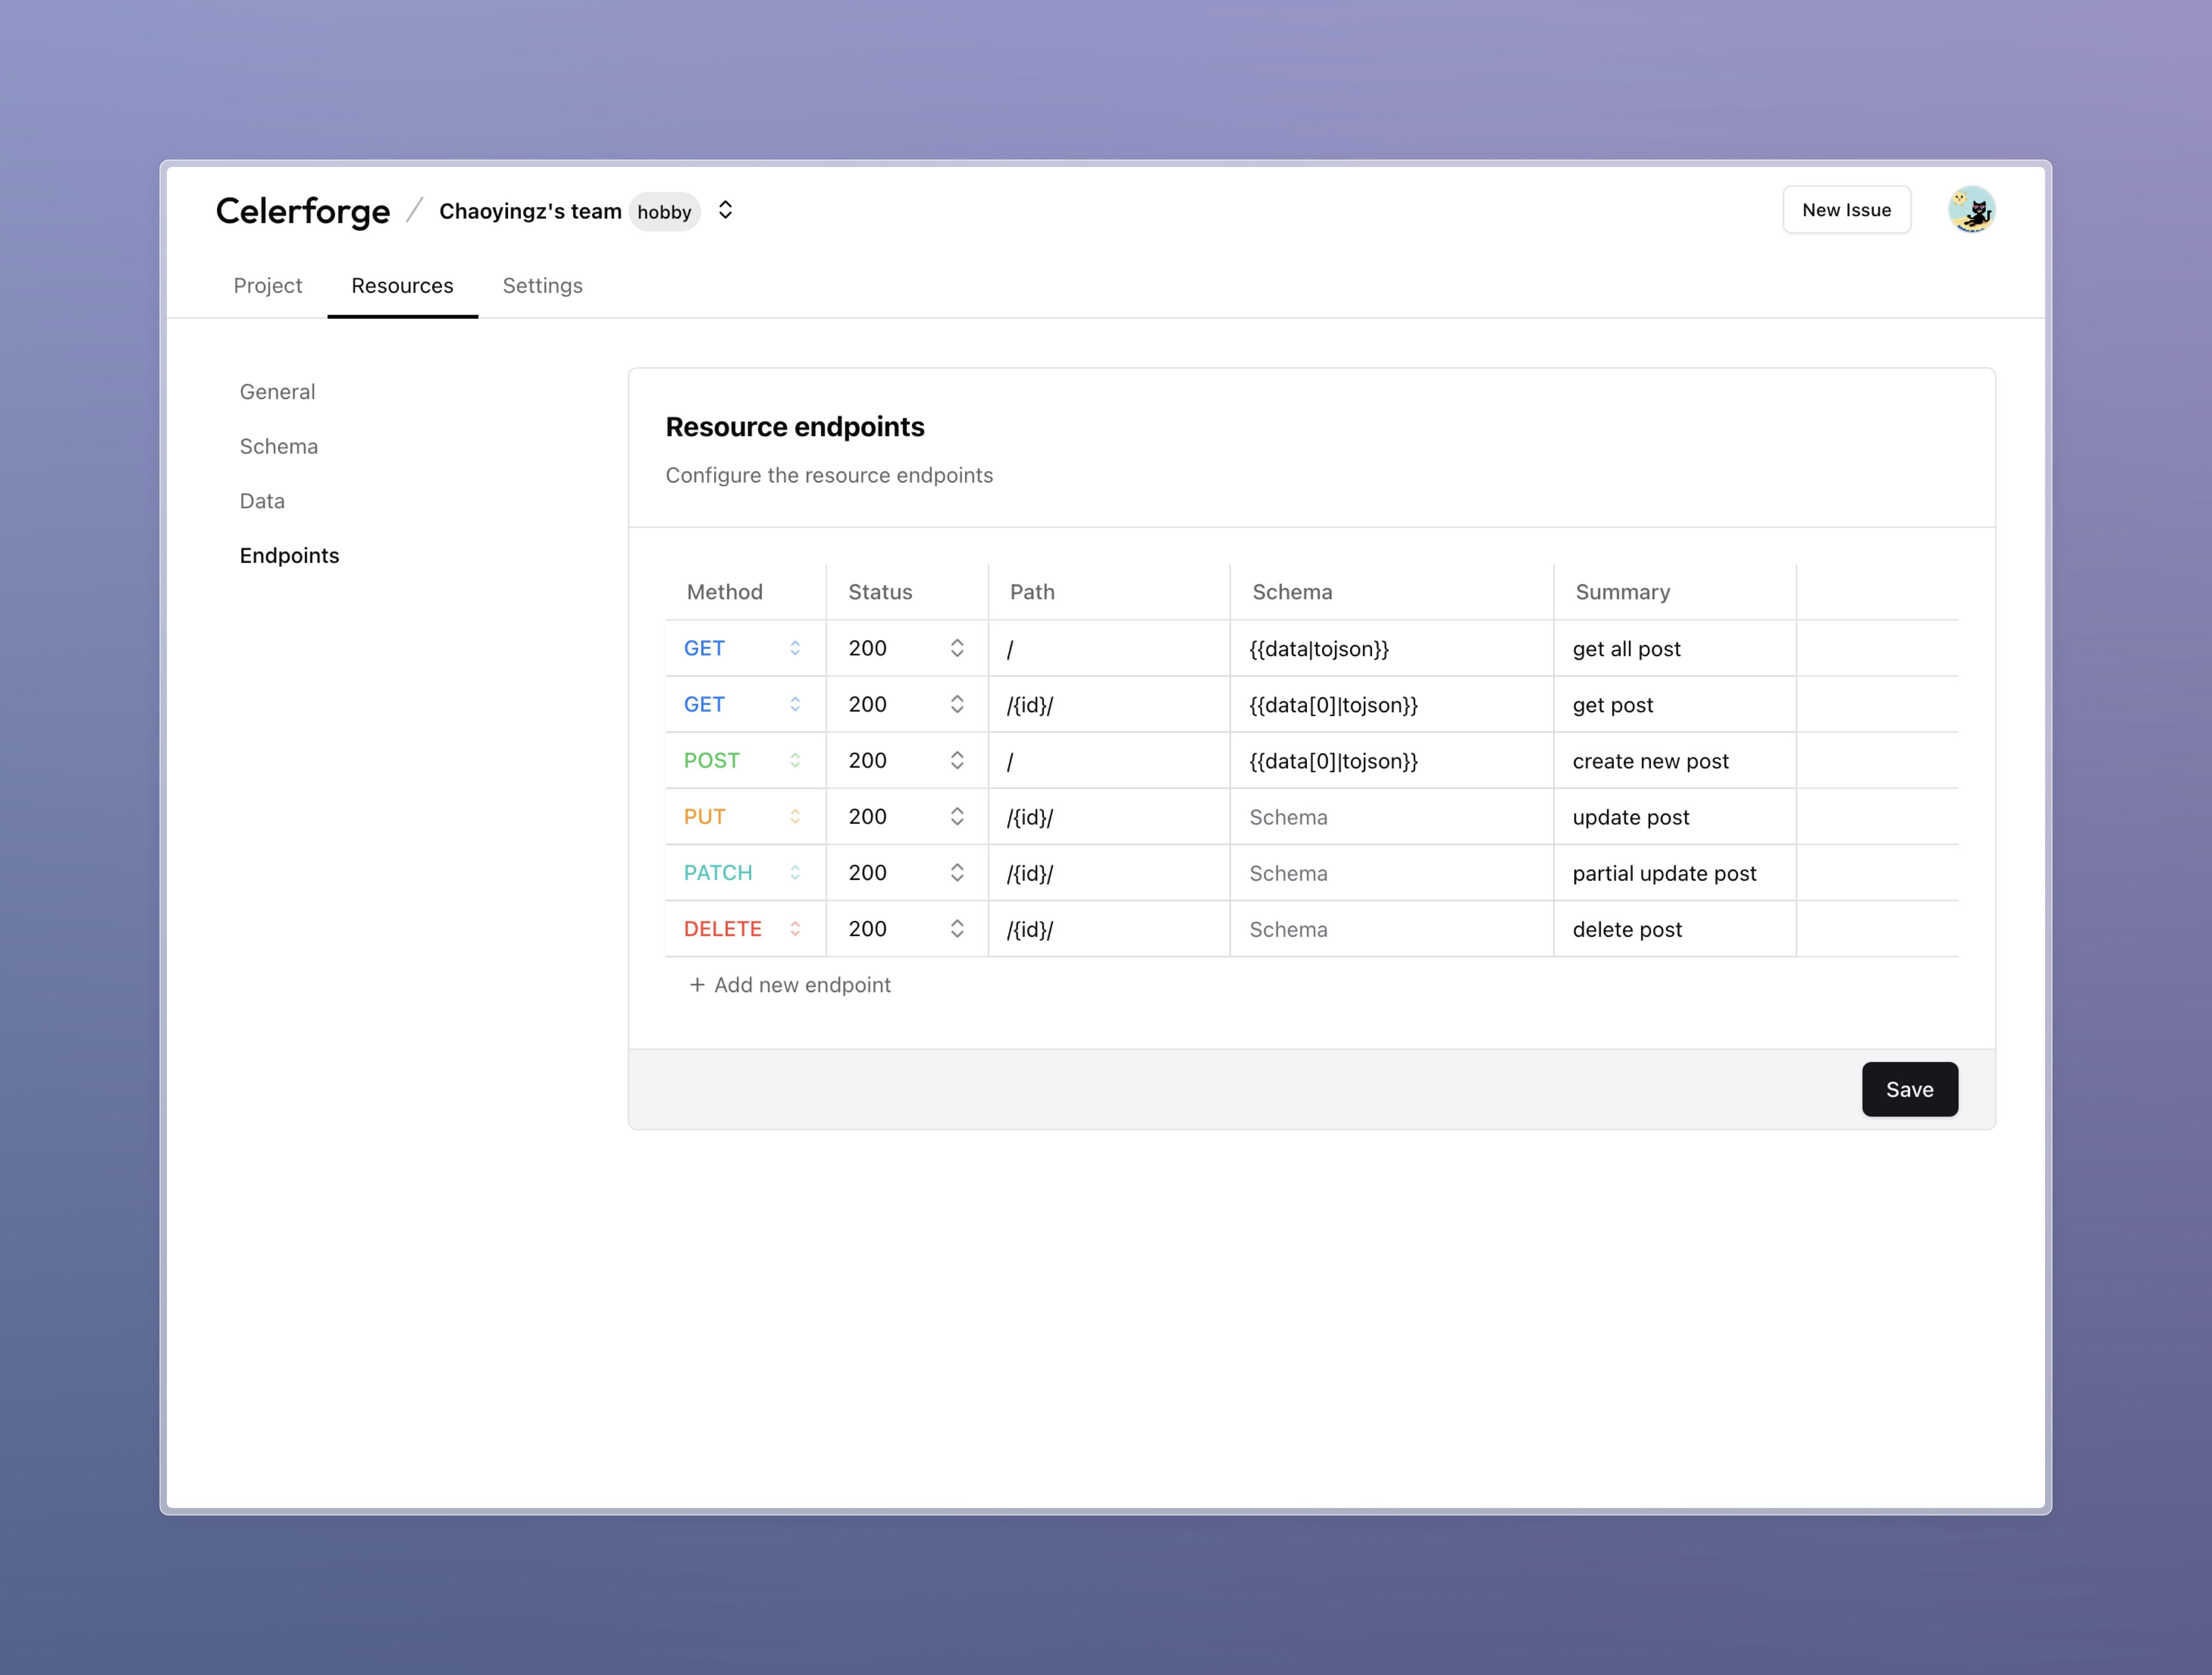Switch to the Project tab
This screenshot has height=1675, width=2212.
pyautogui.click(x=267, y=286)
